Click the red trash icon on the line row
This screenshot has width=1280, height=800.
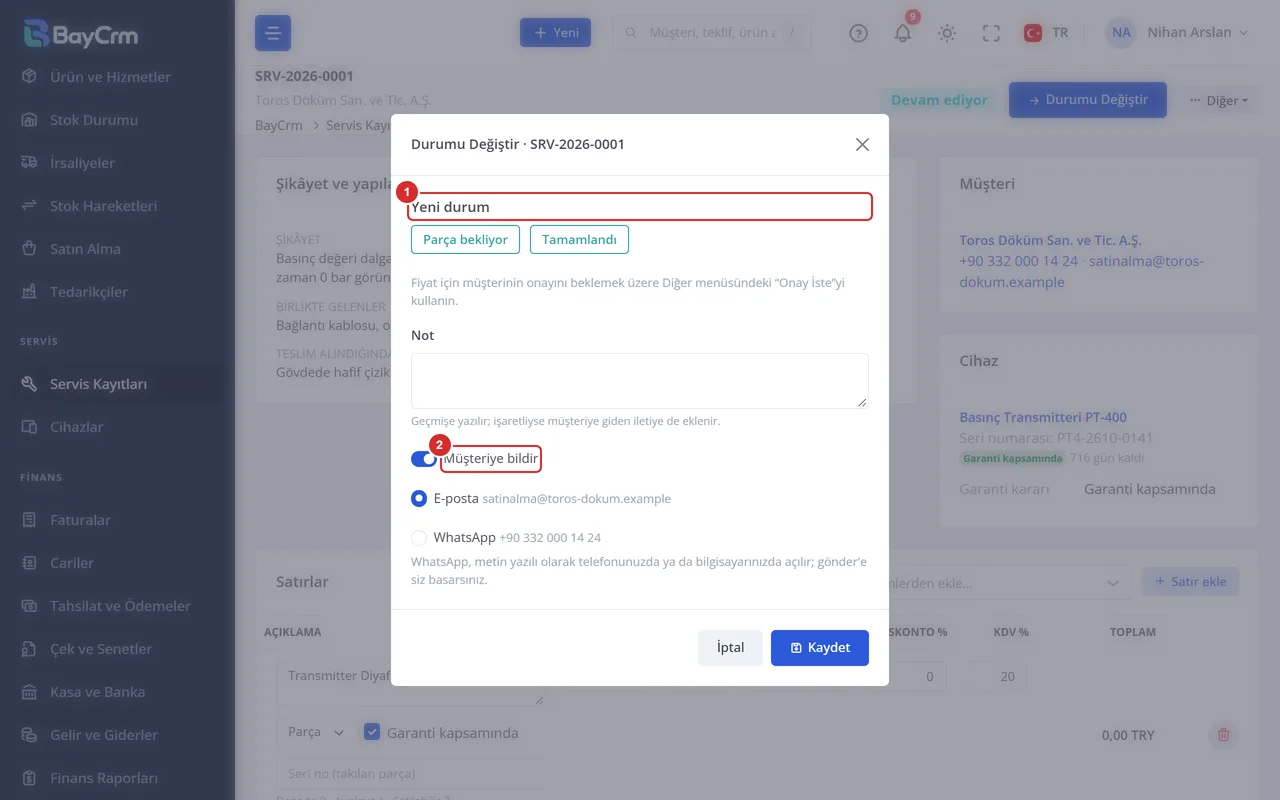click(1223, 735)
